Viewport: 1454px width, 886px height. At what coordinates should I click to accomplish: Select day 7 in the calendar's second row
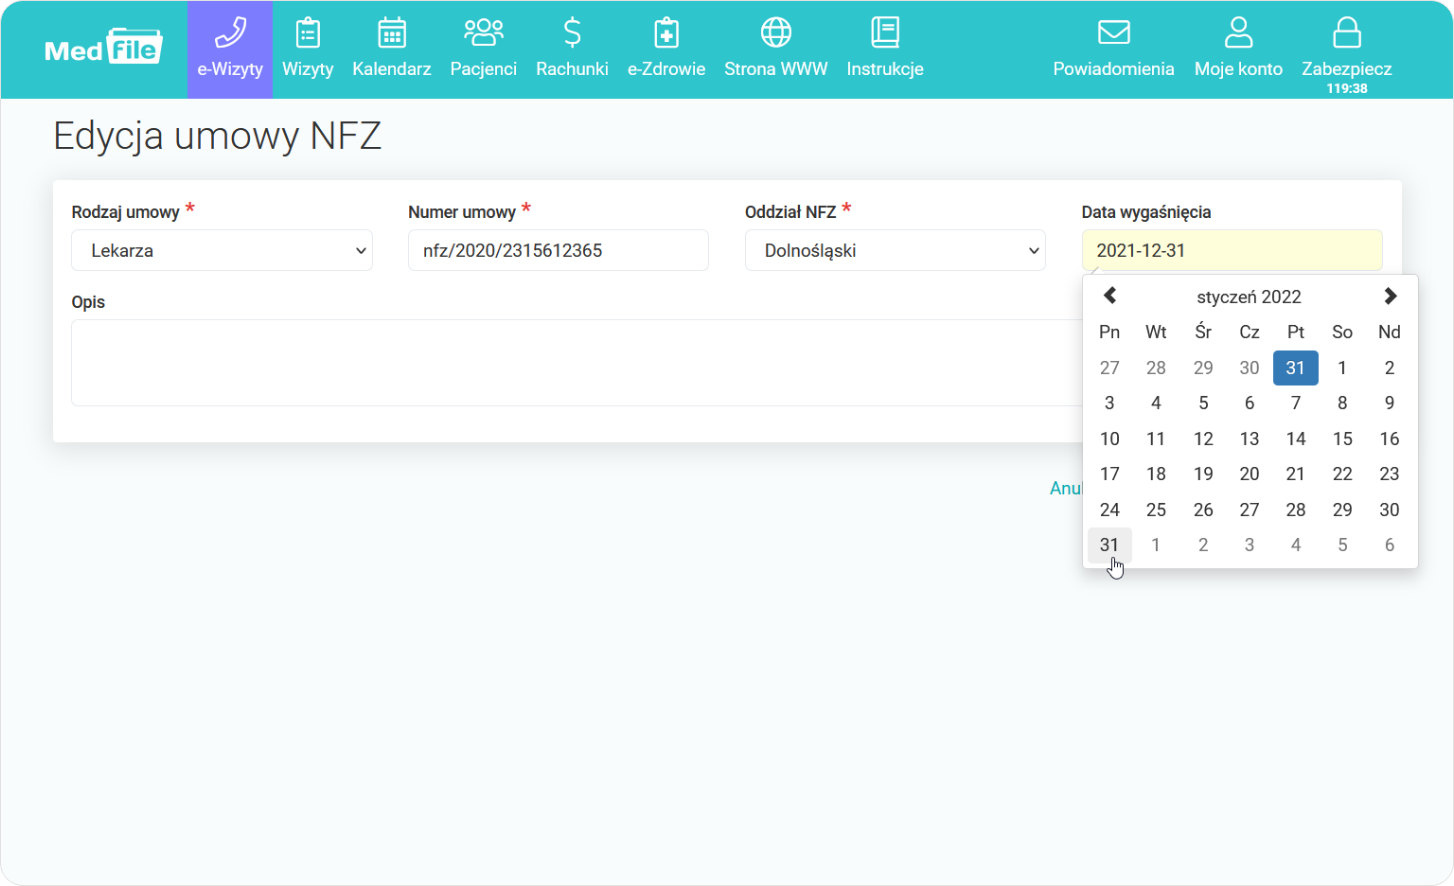click(x=1296, y=403)
